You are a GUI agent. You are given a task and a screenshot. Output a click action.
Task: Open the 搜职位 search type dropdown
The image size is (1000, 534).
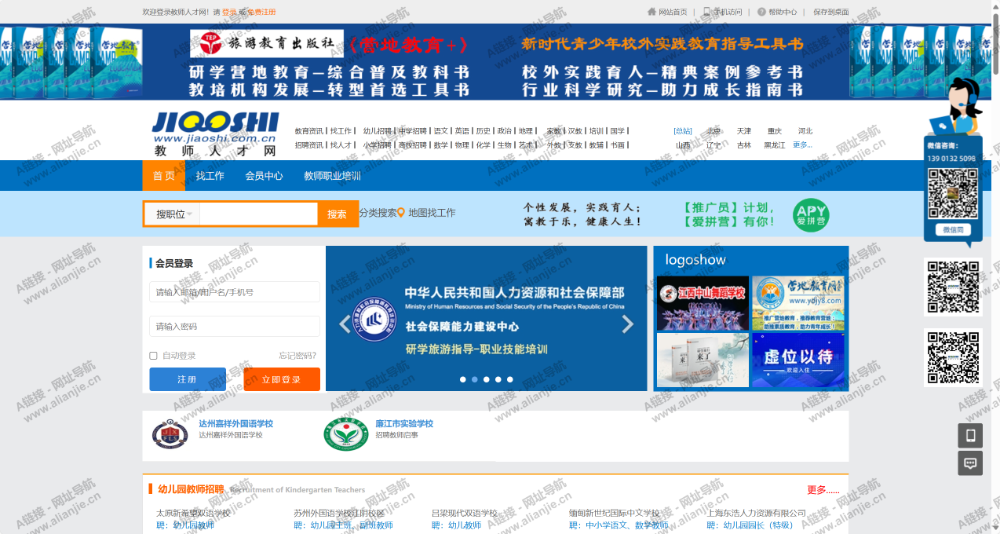[172, 214]
